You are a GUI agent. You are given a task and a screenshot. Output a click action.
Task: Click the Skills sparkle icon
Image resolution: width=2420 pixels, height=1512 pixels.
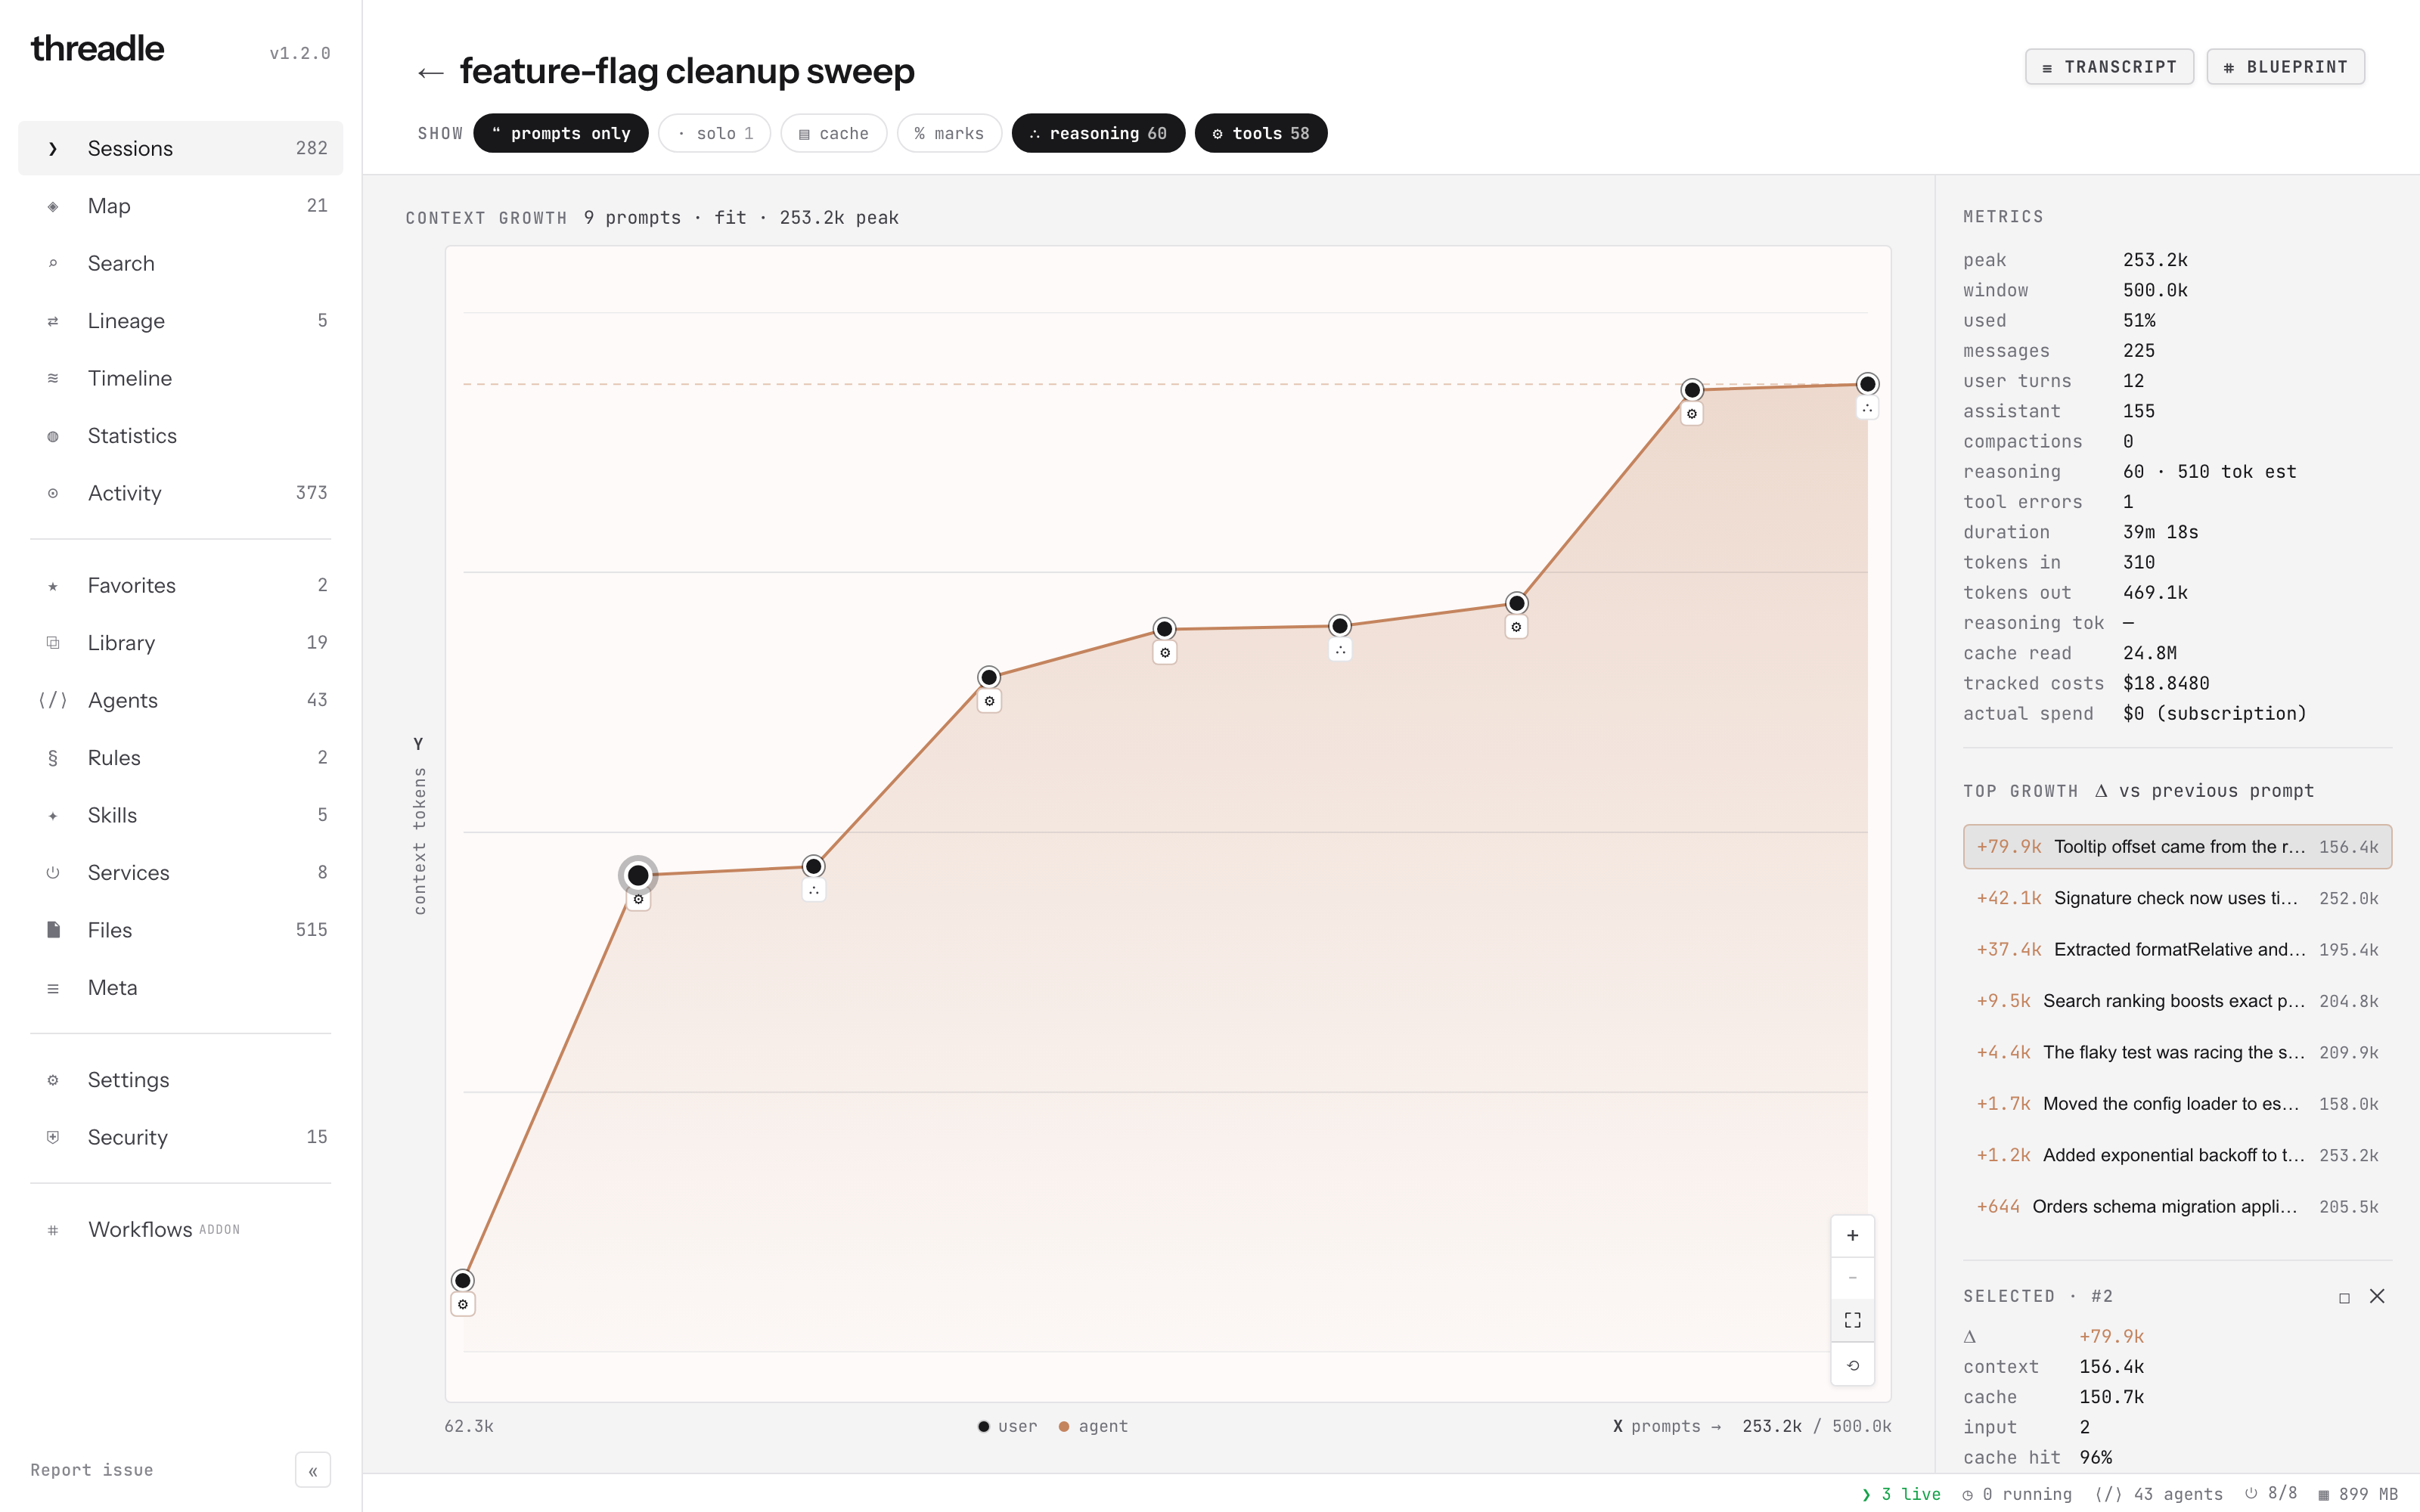[53, 815]
